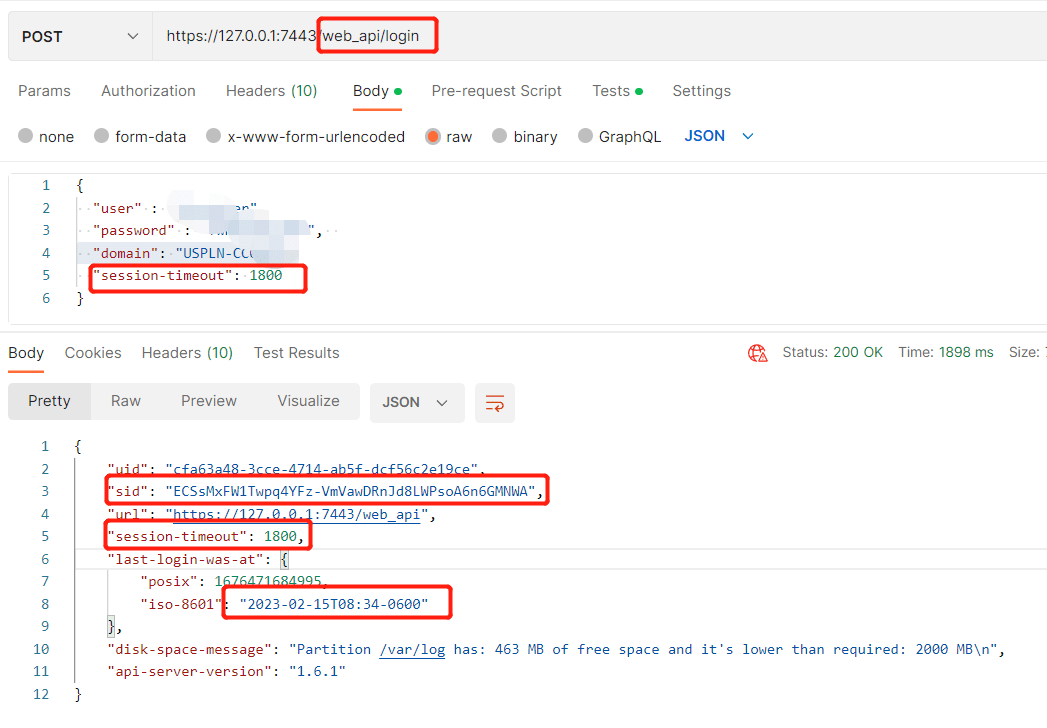Switch response view to Raw
Viewport: 1047px width, 728px height.
[x=125, y=400]
